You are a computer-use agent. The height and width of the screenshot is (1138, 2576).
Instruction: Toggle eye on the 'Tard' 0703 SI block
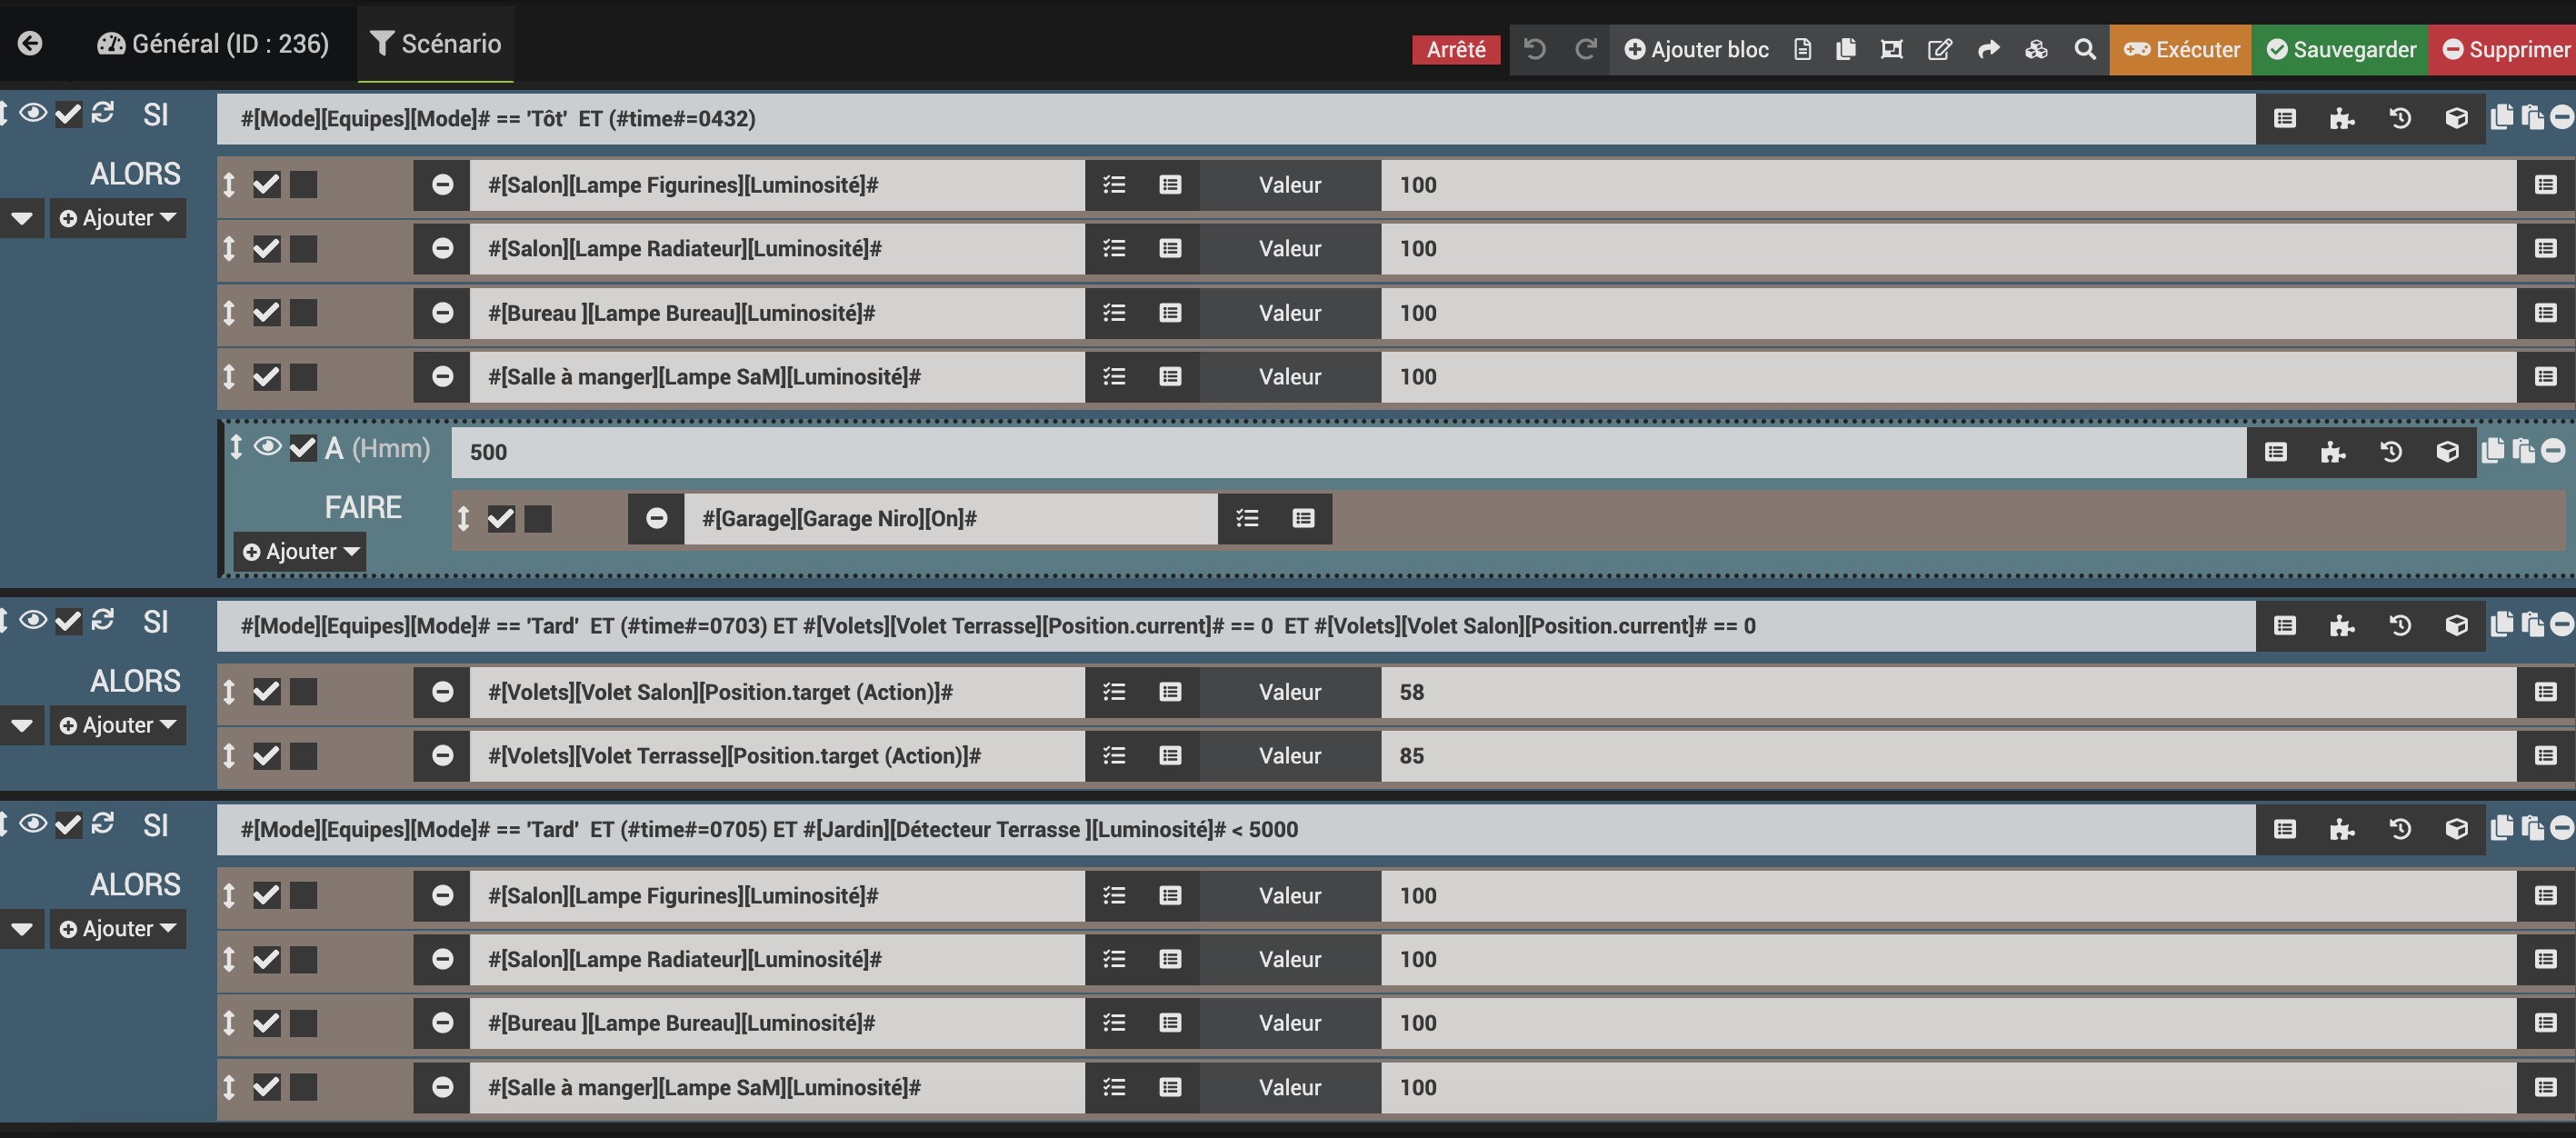tap(34, 620)
